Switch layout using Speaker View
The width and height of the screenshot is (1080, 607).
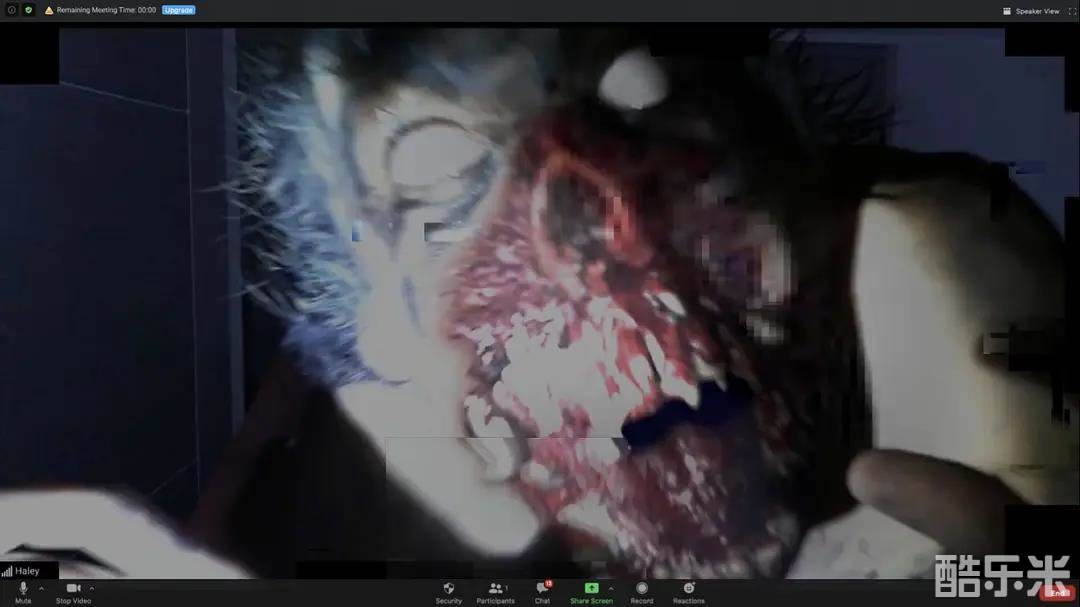[1031, 11]
